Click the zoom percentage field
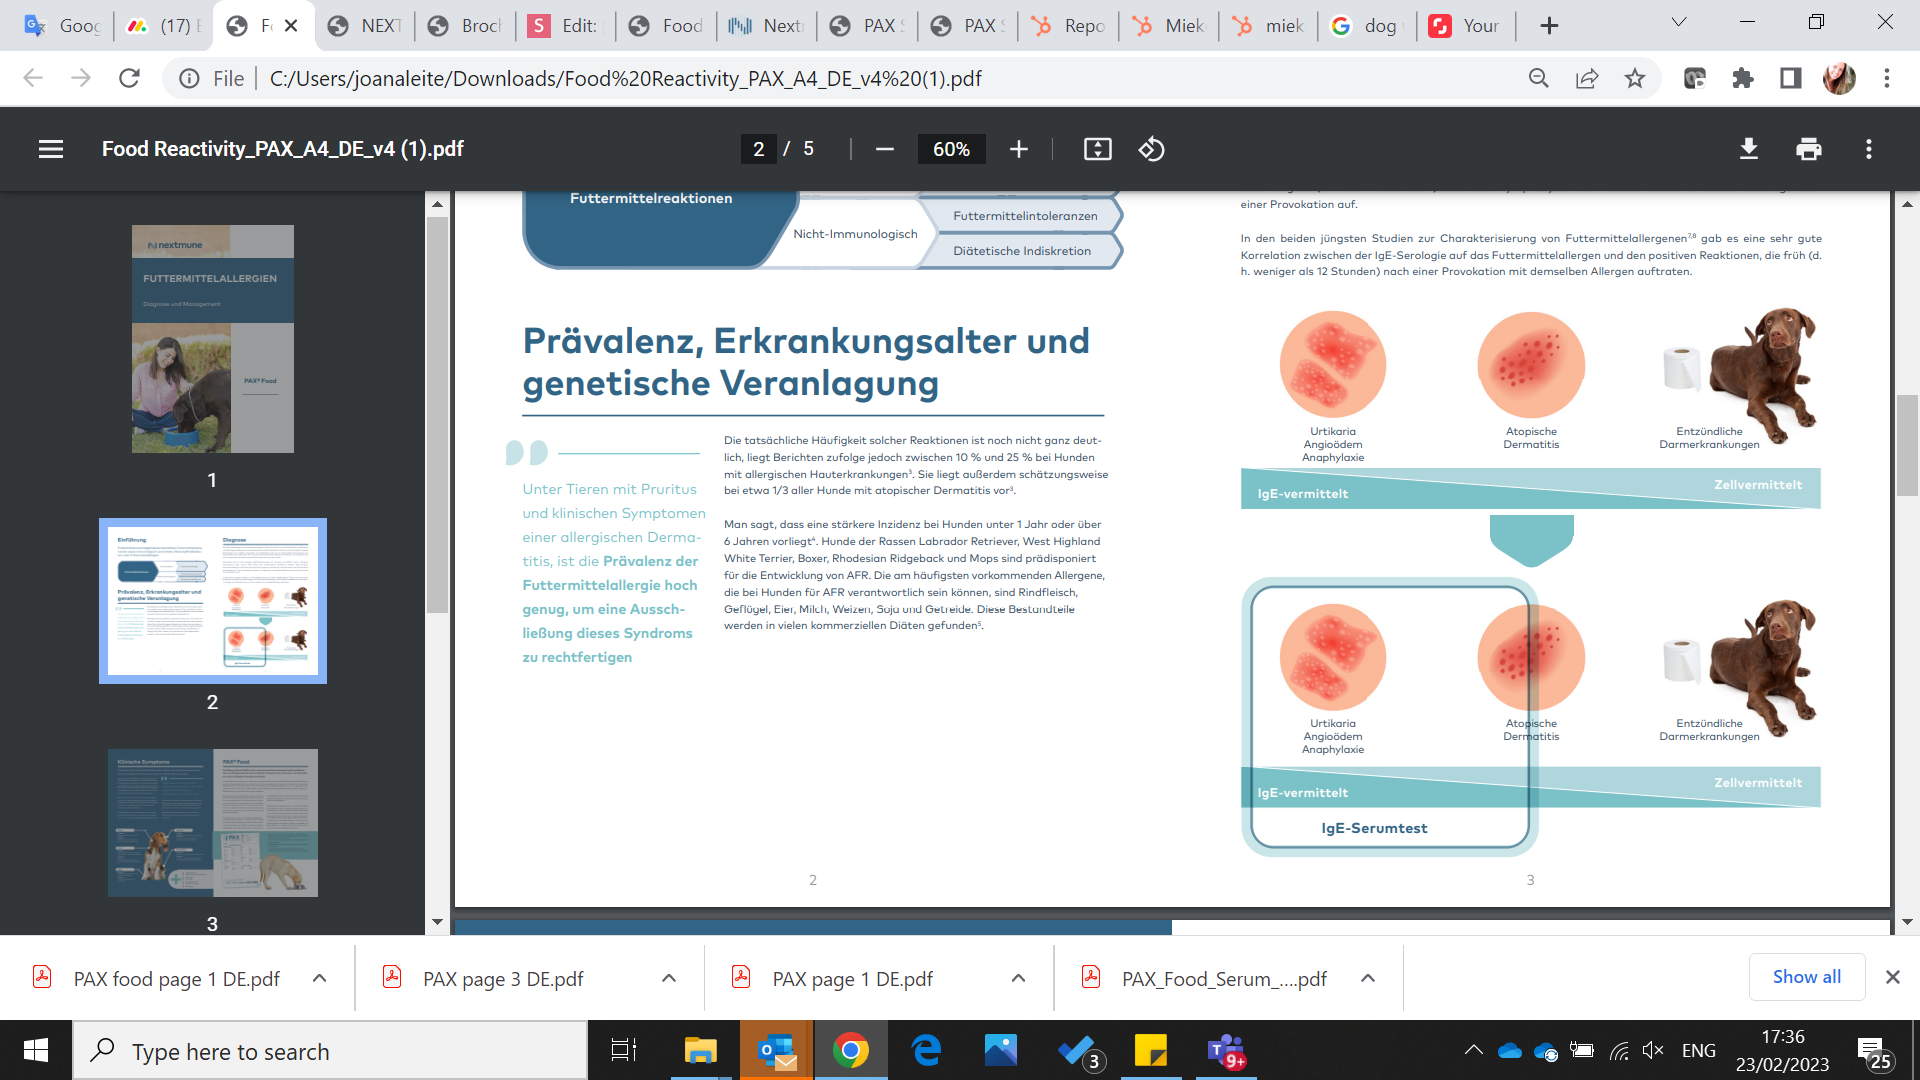The height and width of the screenshot is (1080, 1920). [950, 149]
